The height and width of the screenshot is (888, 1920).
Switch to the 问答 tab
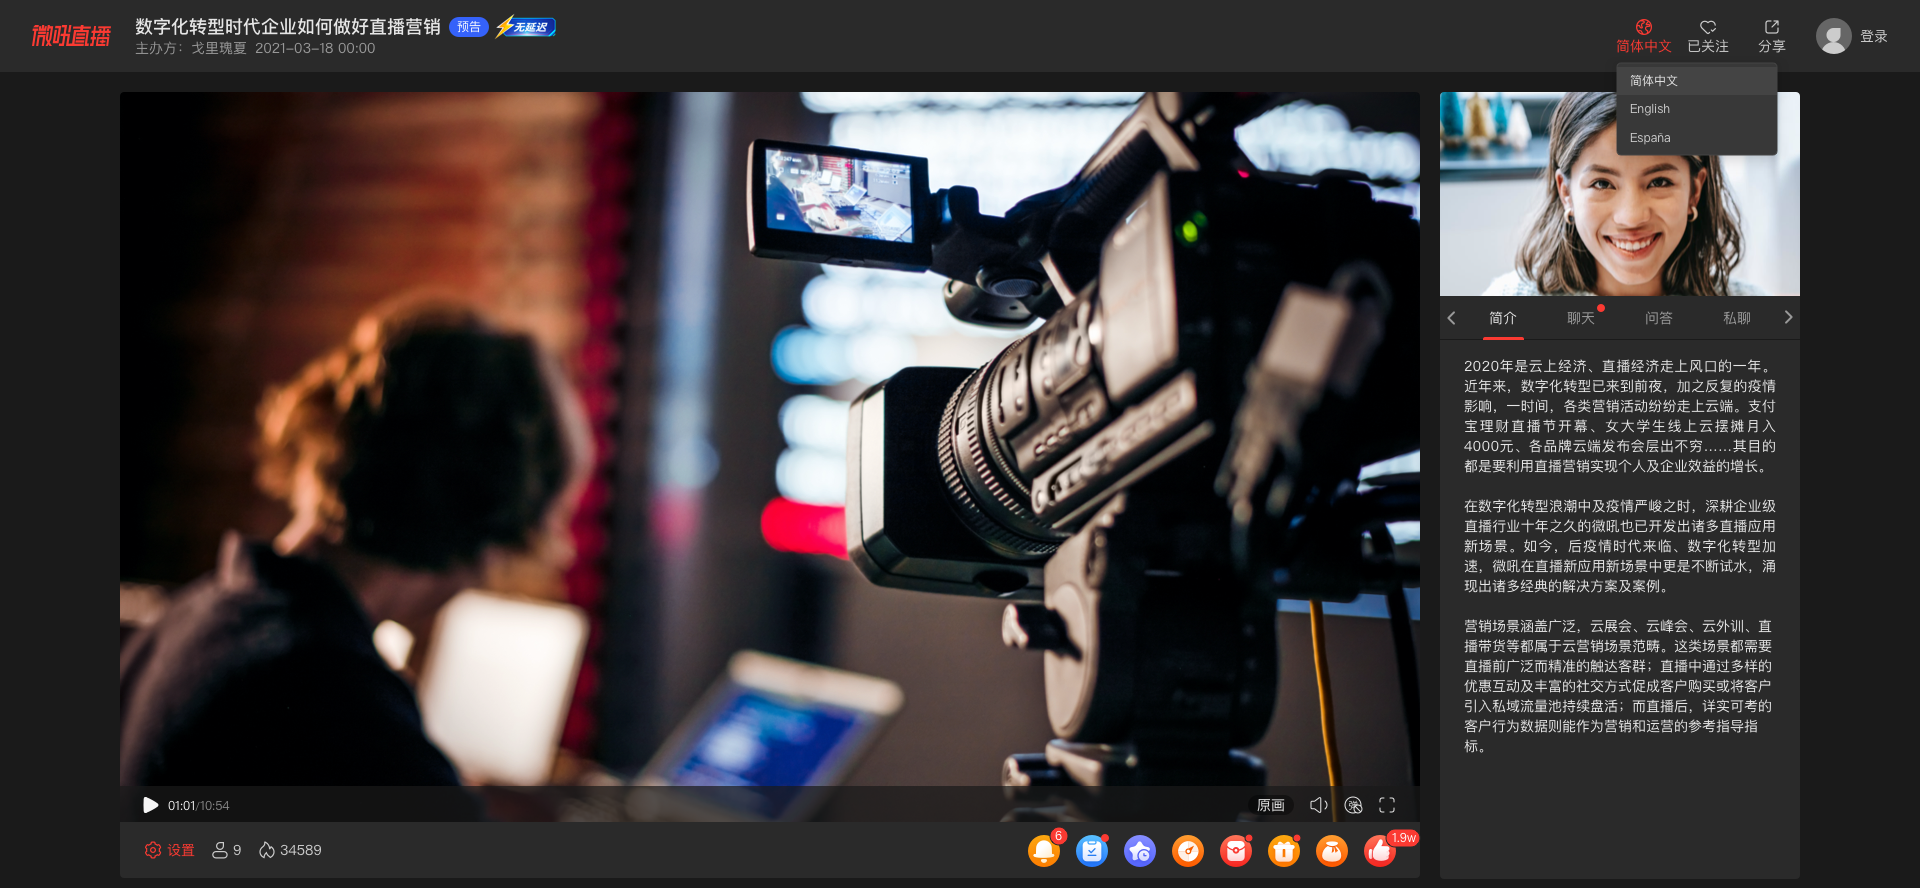[1659, 318]
